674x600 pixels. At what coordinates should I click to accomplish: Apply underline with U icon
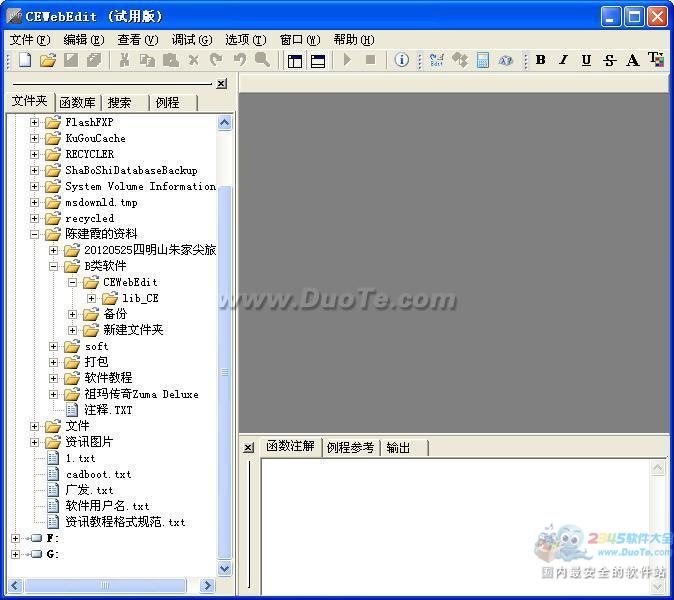point(586,60)
